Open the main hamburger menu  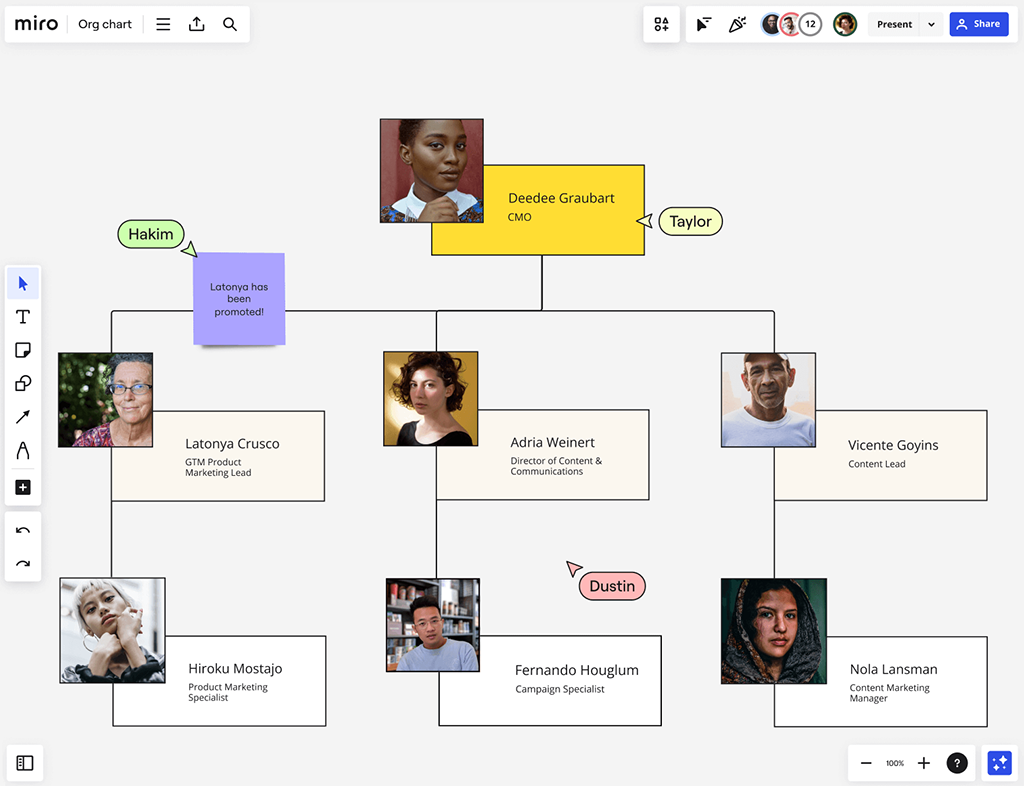point(163,24)
